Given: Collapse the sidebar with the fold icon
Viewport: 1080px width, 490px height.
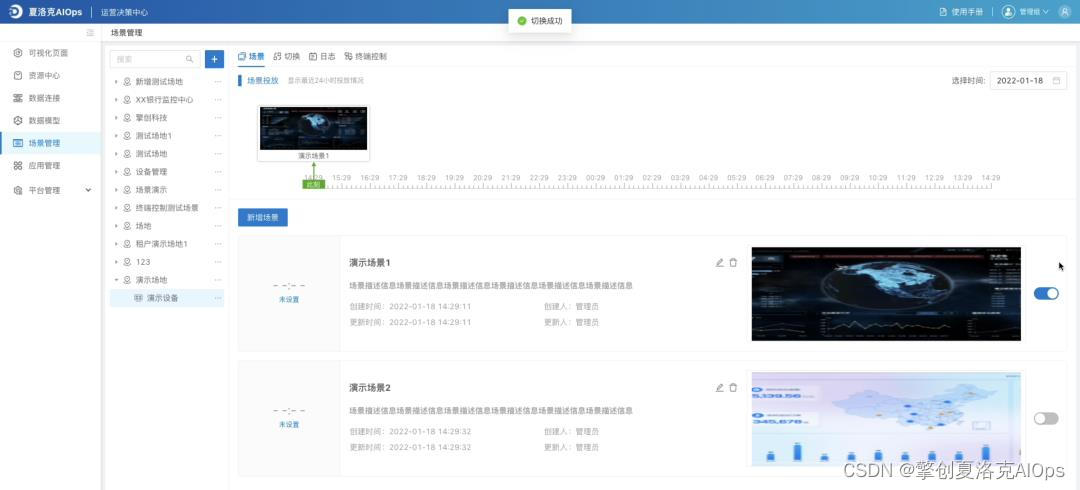Looking at the screenshot, I should 90,32.
